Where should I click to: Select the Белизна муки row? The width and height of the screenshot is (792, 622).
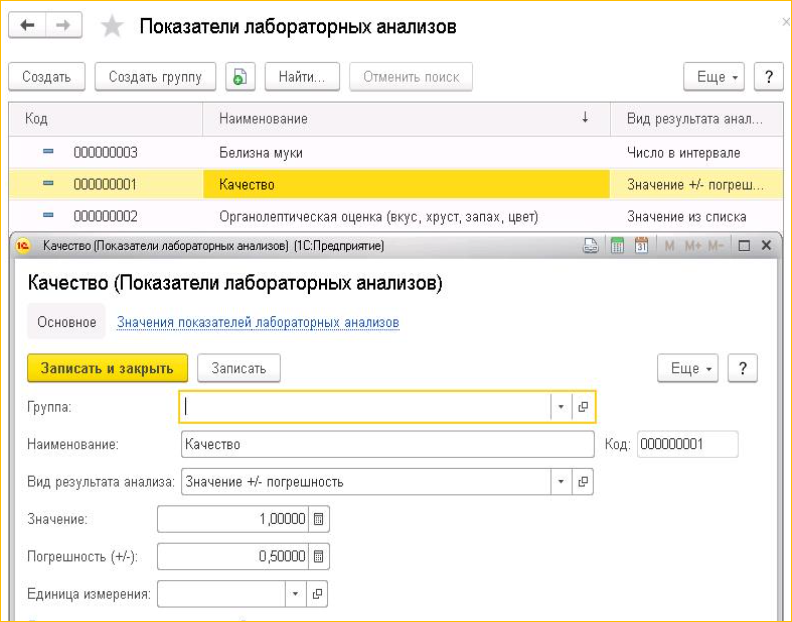pos(396,152)
